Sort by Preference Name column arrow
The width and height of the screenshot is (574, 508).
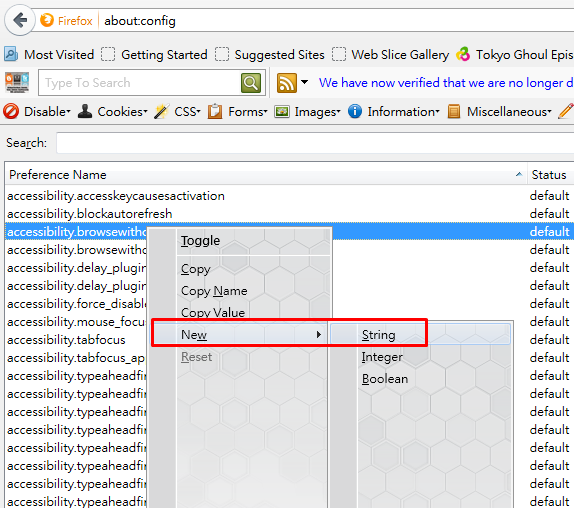[x=519, y=175]
